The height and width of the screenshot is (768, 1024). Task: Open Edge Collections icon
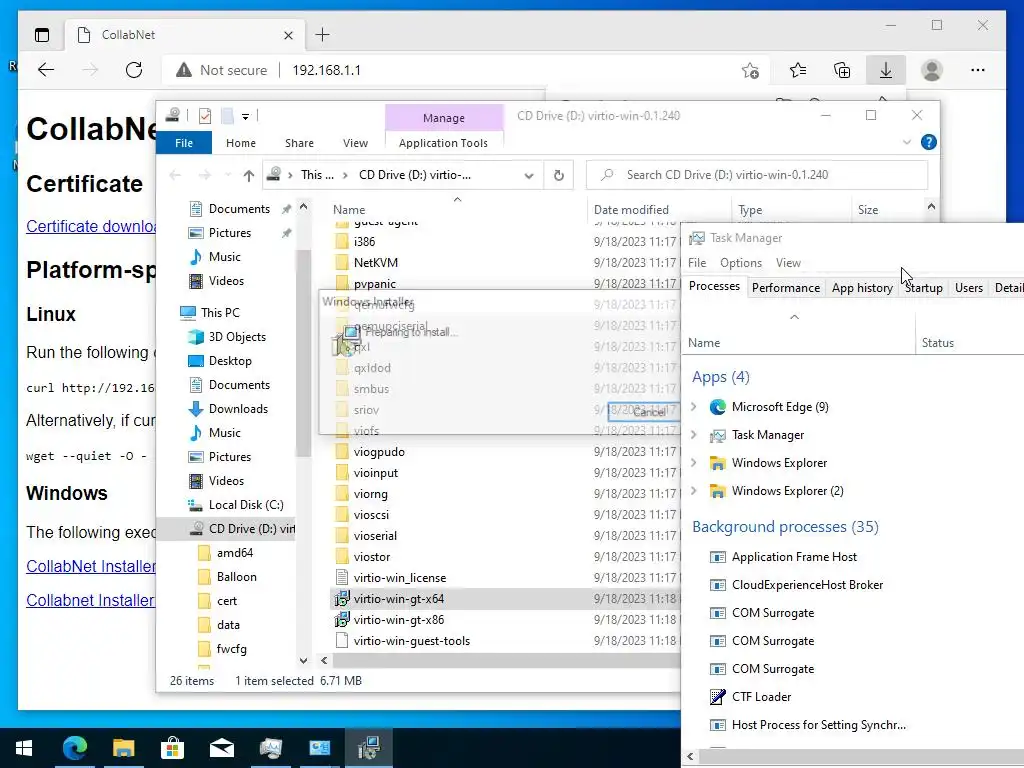click(842, 70)
